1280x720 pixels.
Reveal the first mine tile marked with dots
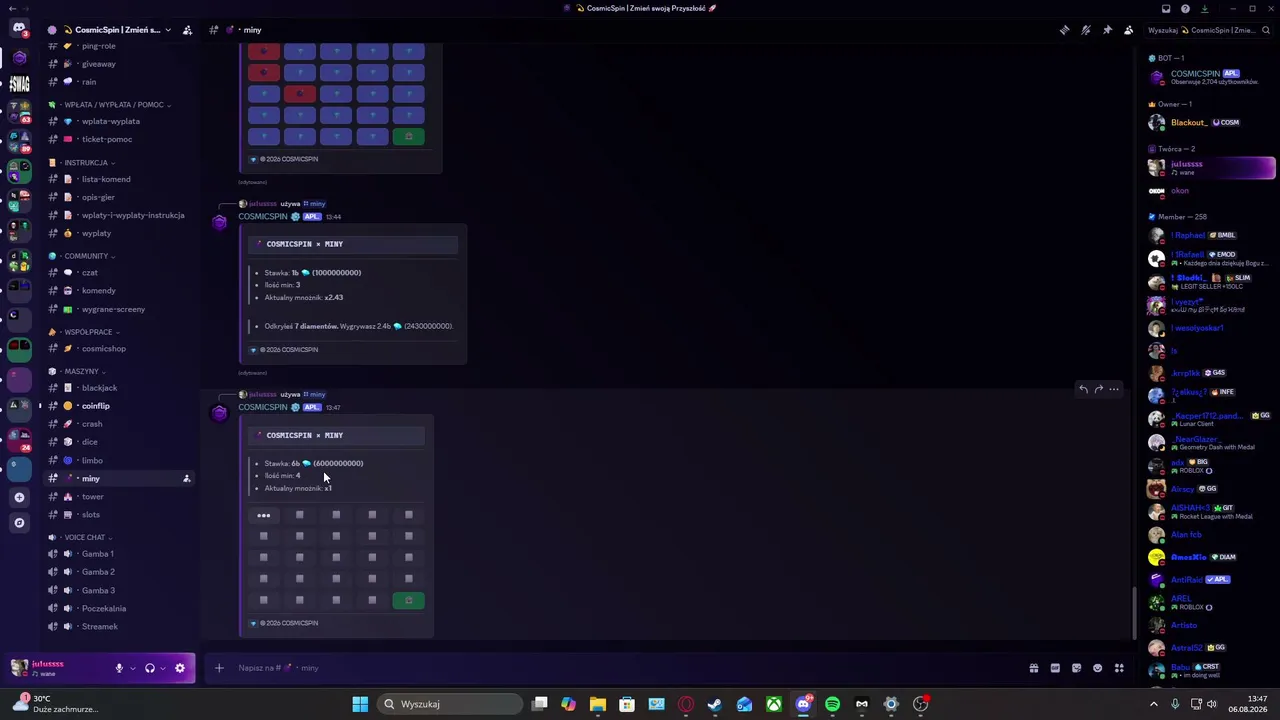click(x=264, y=515)
